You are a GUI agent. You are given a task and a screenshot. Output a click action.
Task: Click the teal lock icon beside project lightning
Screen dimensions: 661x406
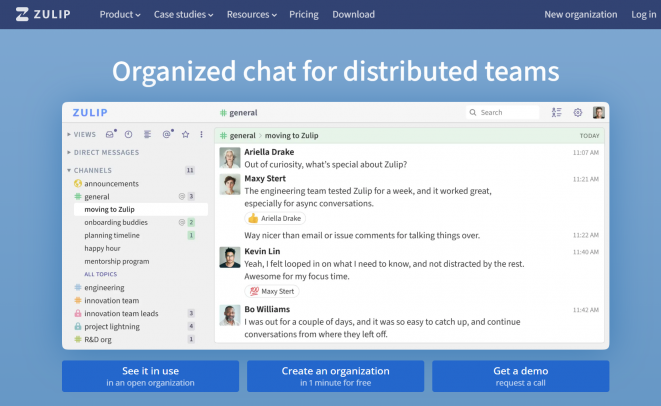coord(78,326)
